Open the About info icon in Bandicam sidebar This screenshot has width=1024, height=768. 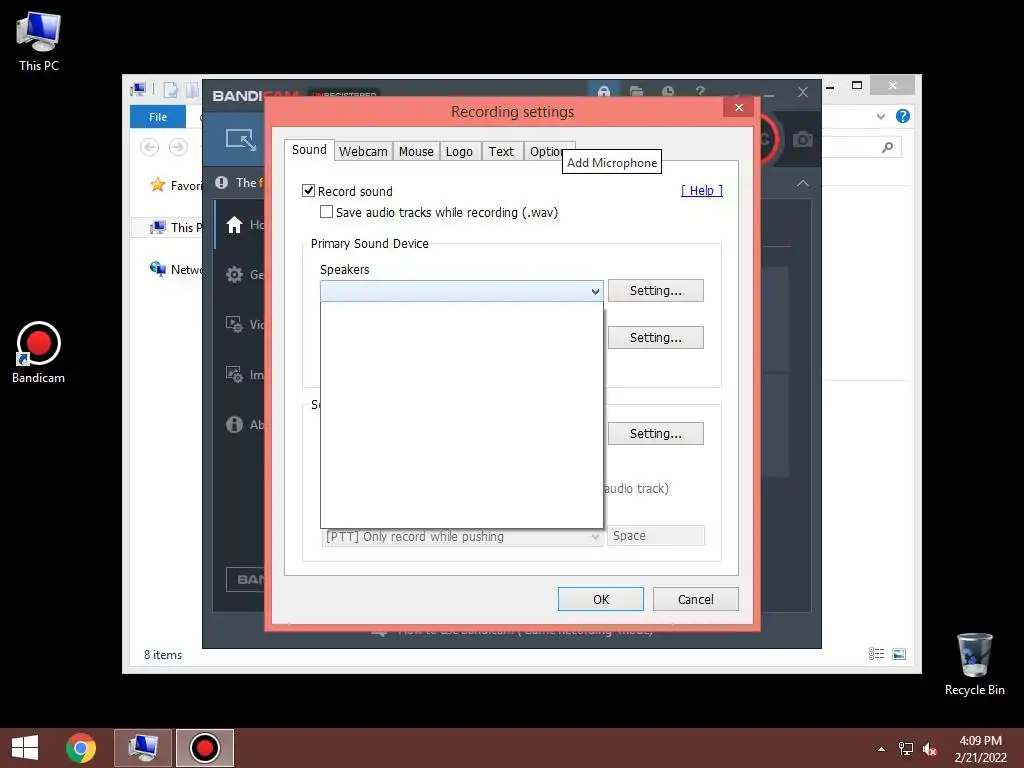(x=234, y=424)
